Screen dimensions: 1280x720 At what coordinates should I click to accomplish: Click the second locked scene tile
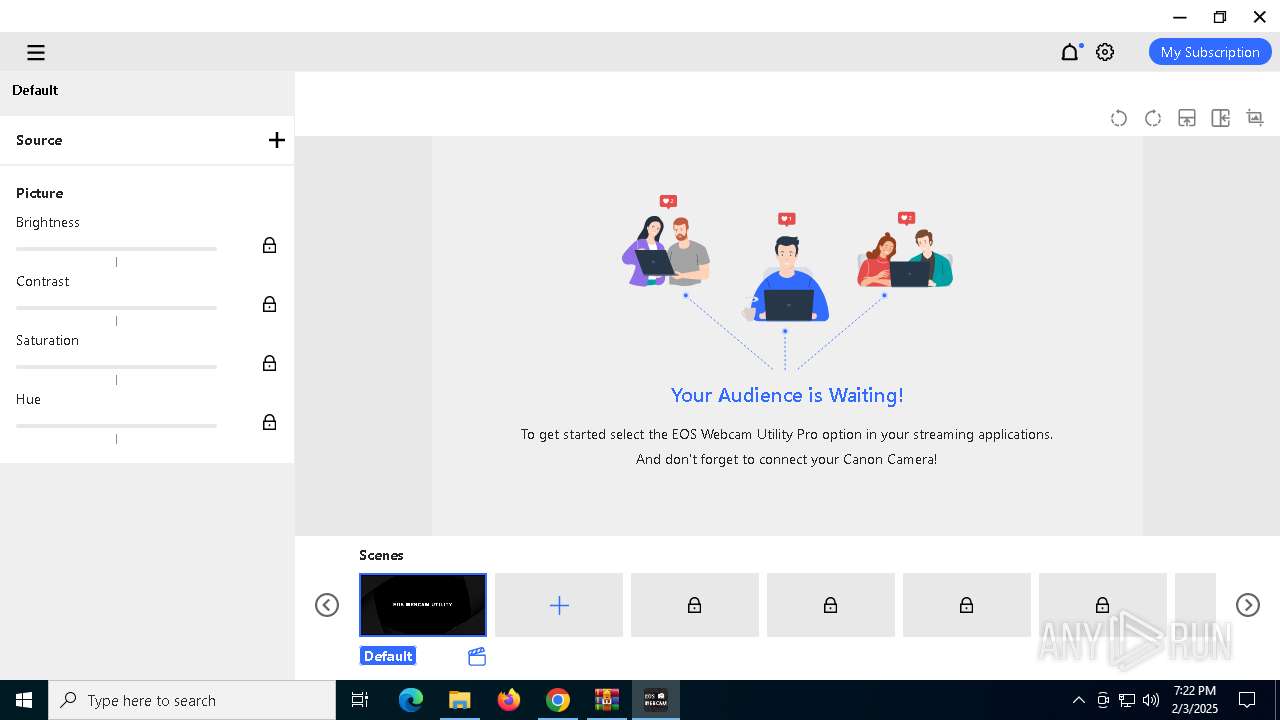[x=831, y=605]
